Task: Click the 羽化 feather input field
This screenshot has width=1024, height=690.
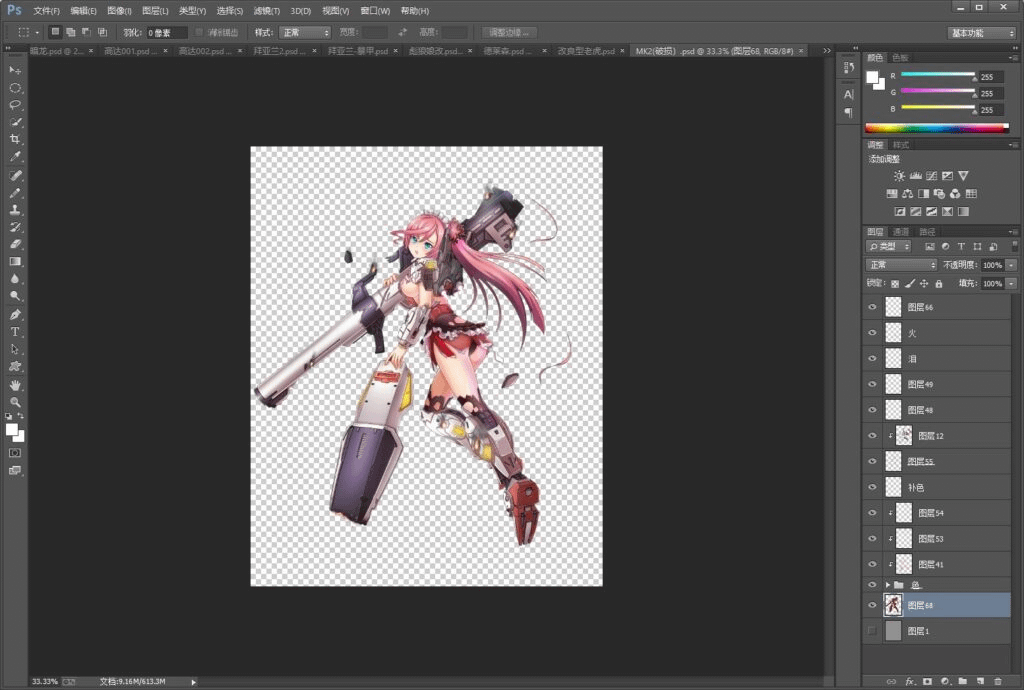Action: pyautogui.click(x=167, y=33)
